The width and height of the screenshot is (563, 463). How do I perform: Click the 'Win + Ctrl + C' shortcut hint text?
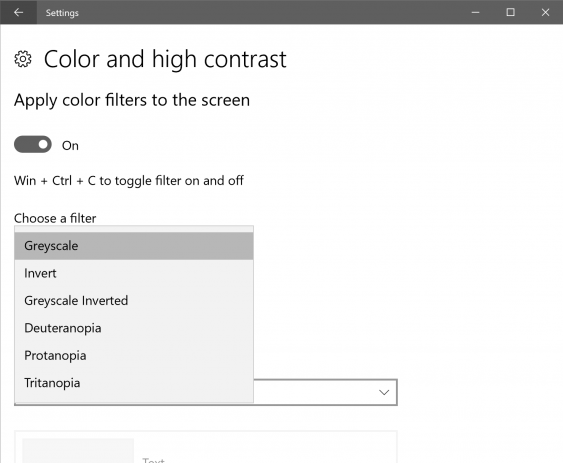129,181
